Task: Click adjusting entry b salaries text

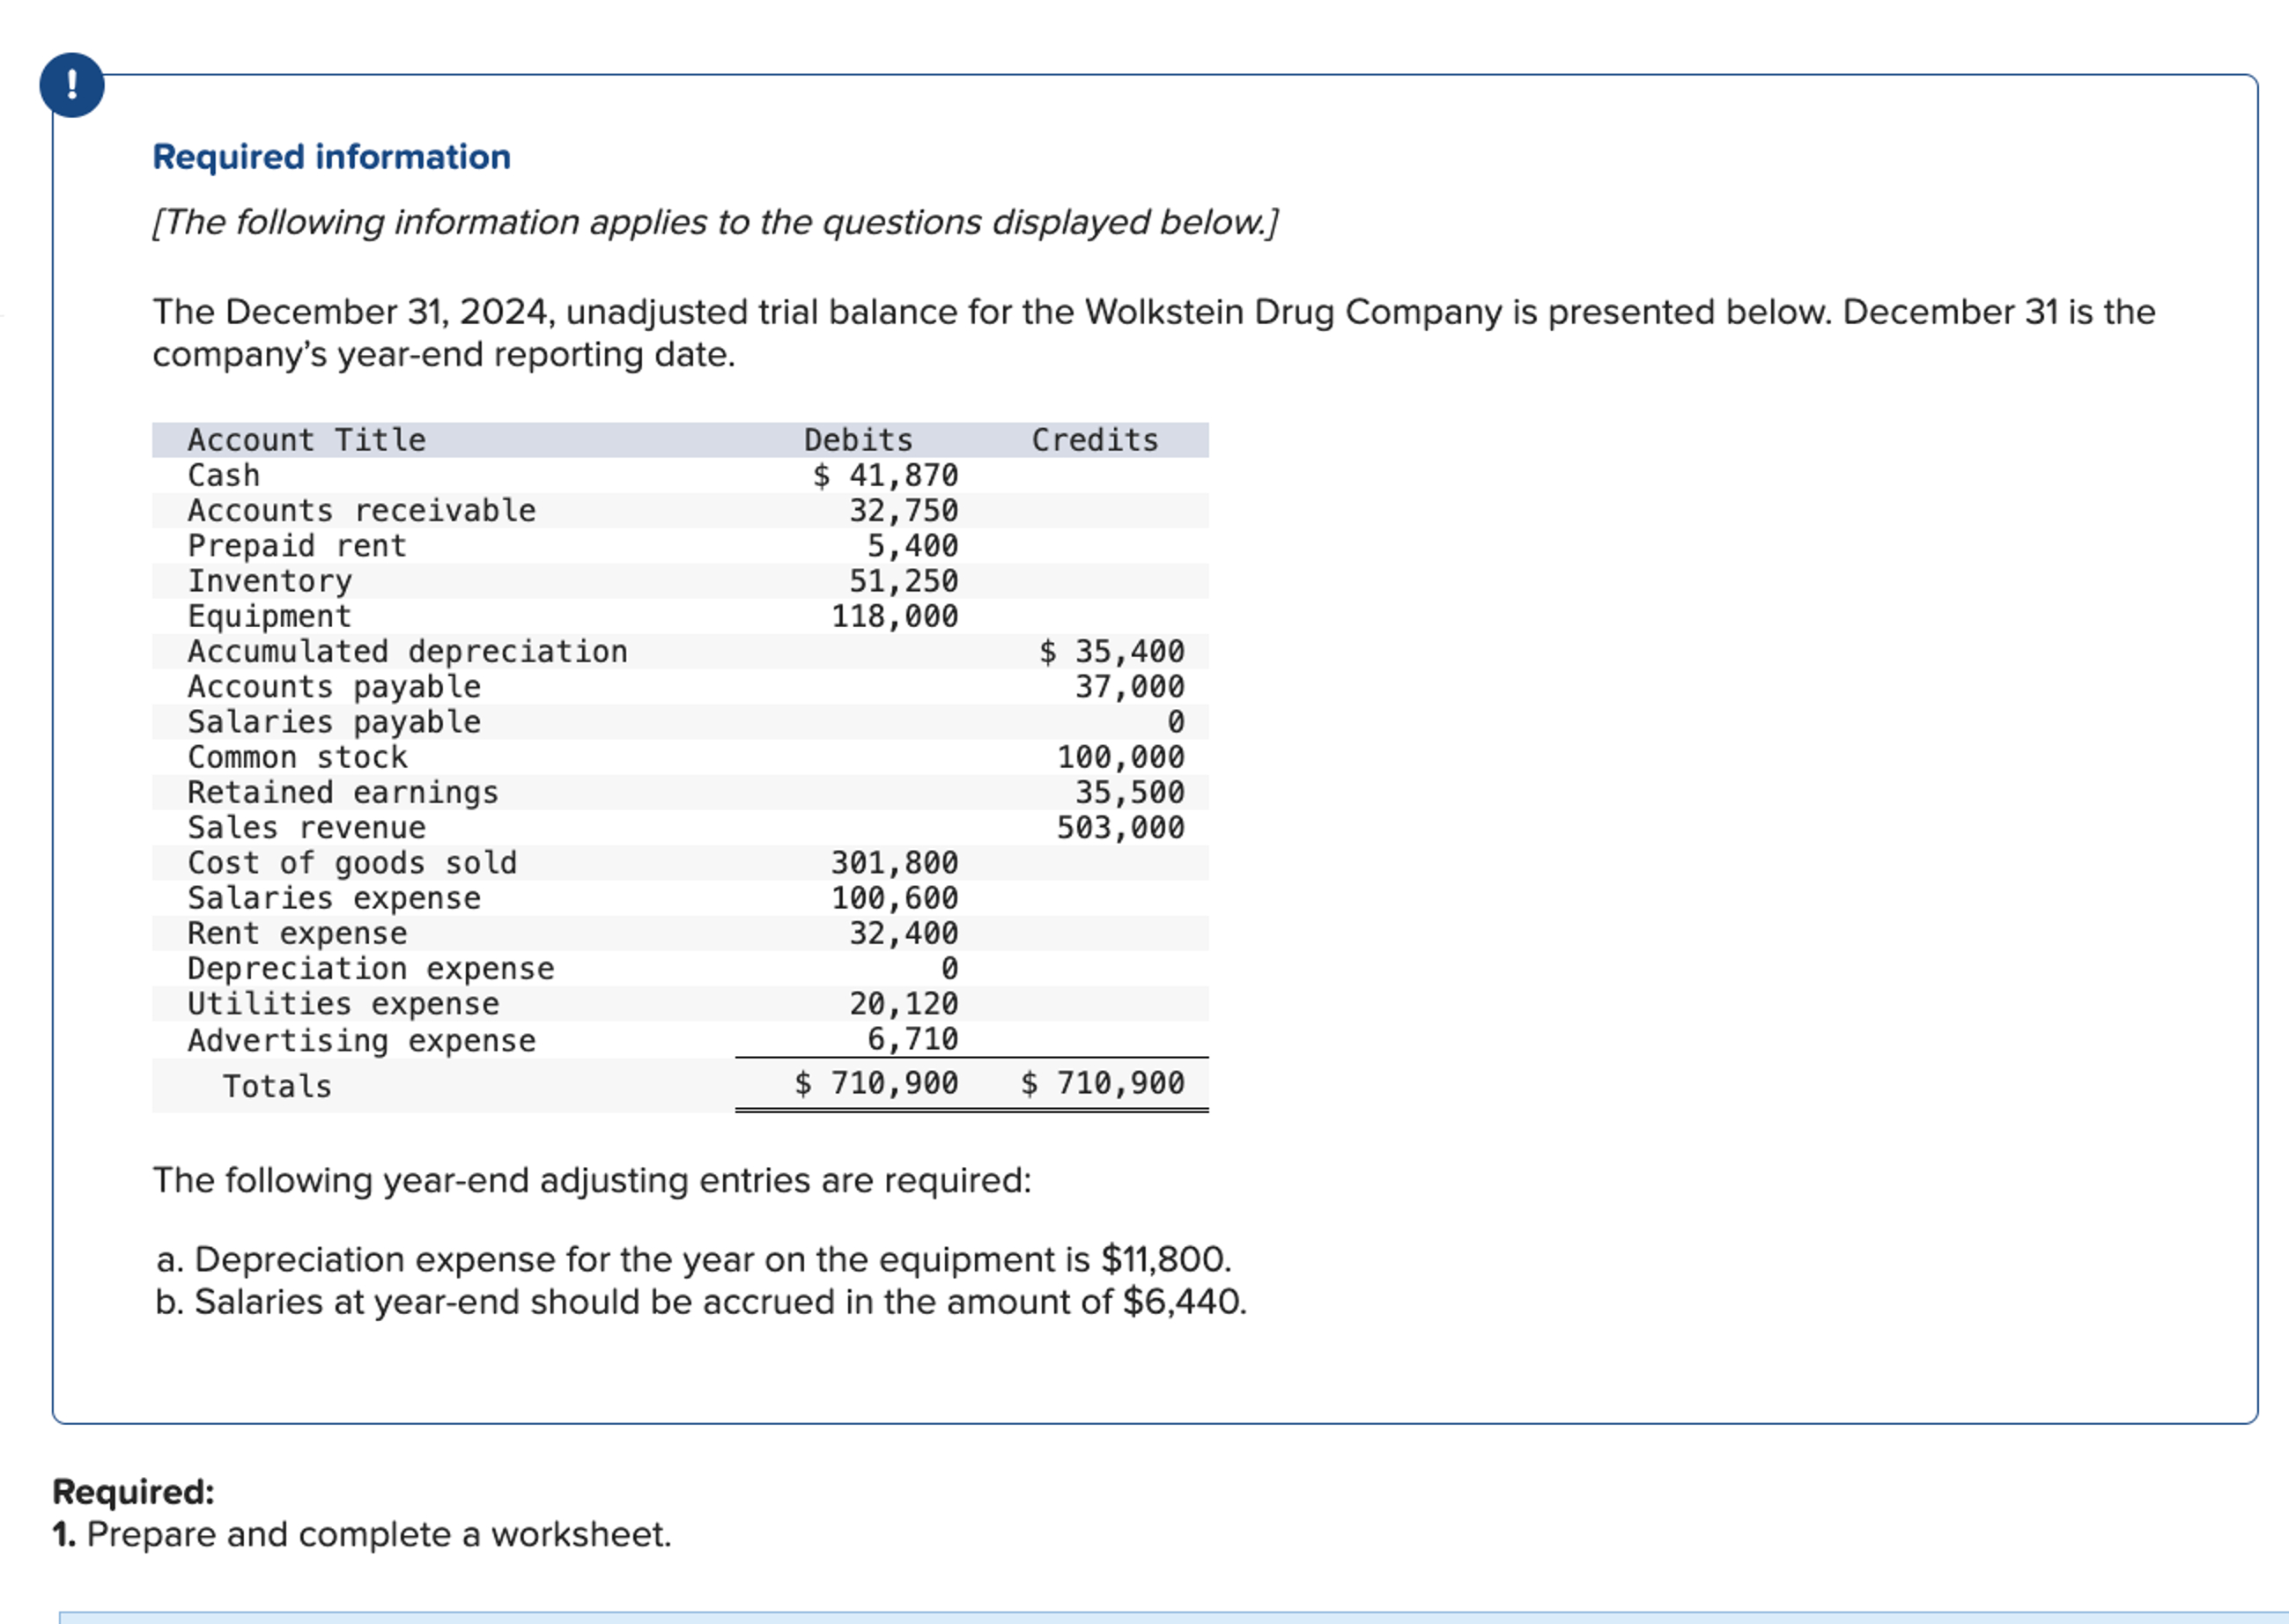Action: click(701, 1302)
